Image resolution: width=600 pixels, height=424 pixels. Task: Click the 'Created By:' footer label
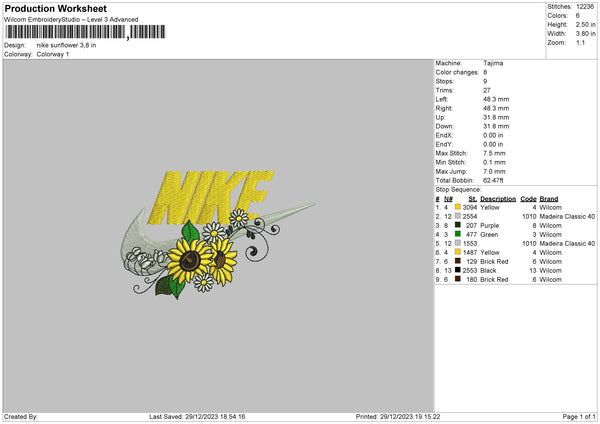(21, 417)
